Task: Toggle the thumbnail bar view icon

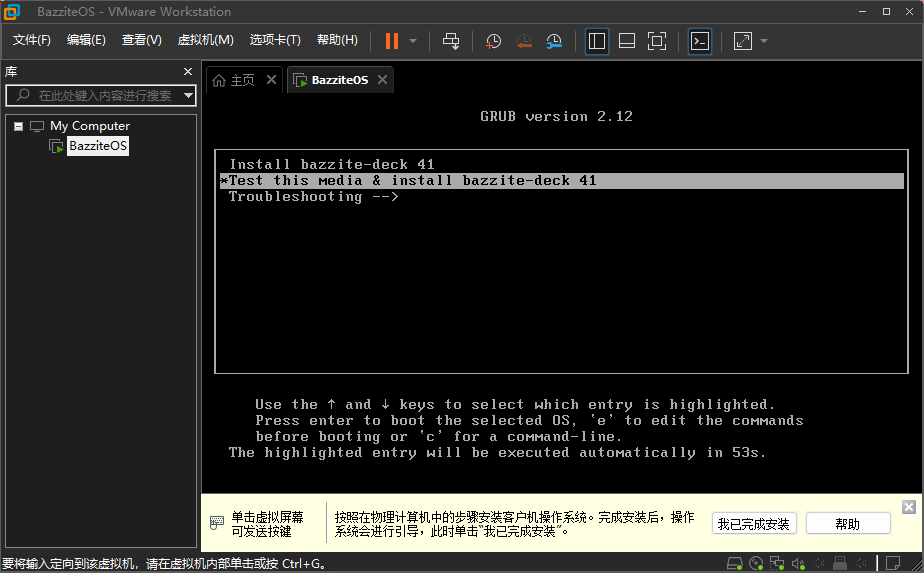Action: 626,41
